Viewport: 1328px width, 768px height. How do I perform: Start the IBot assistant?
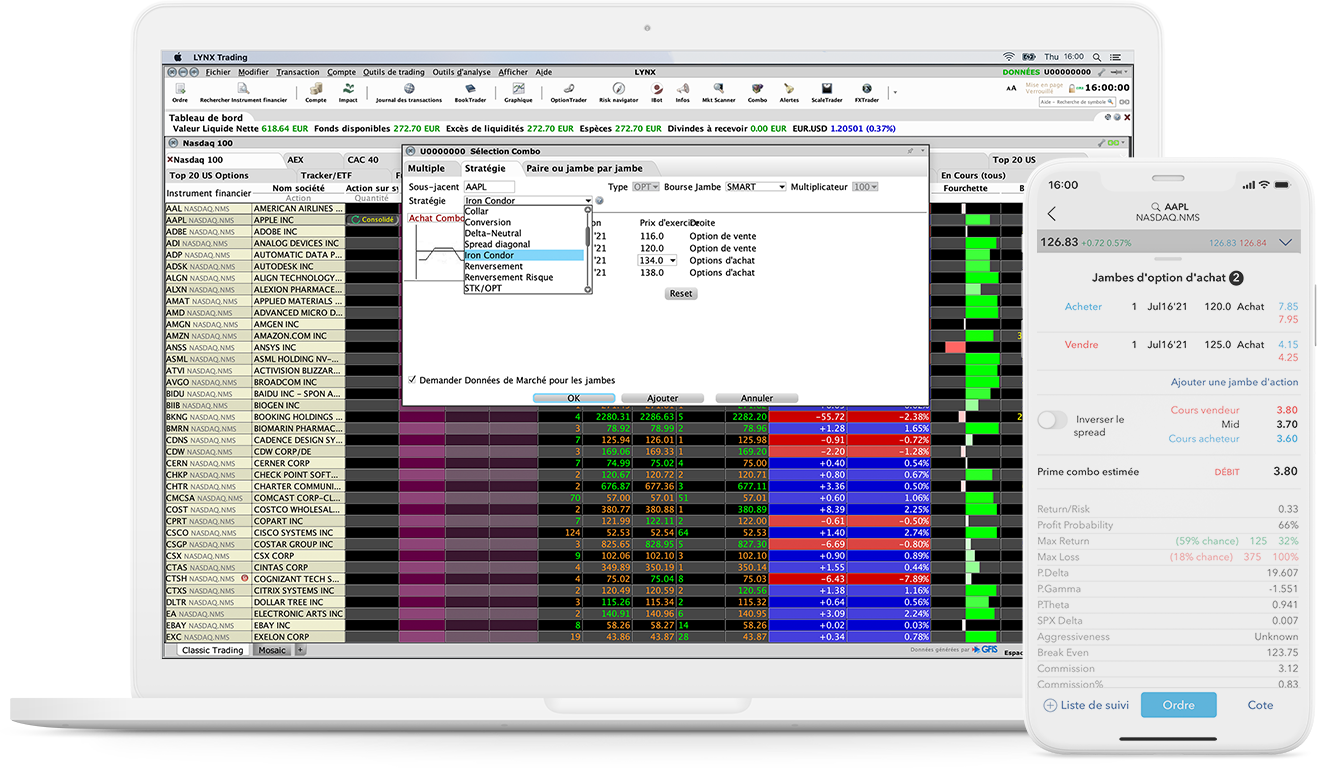point(657,93)
